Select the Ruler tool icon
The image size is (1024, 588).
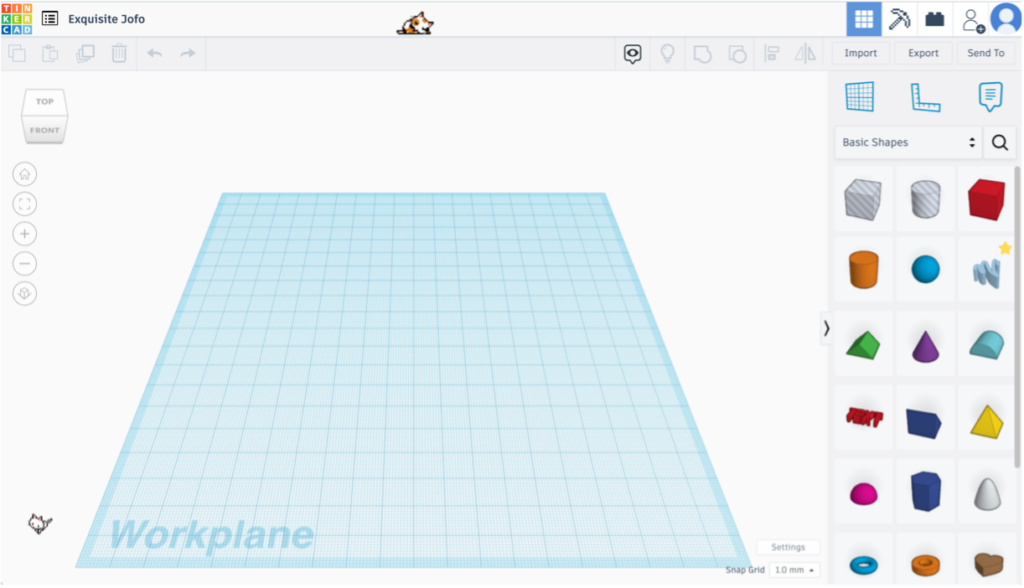point(925,97)
